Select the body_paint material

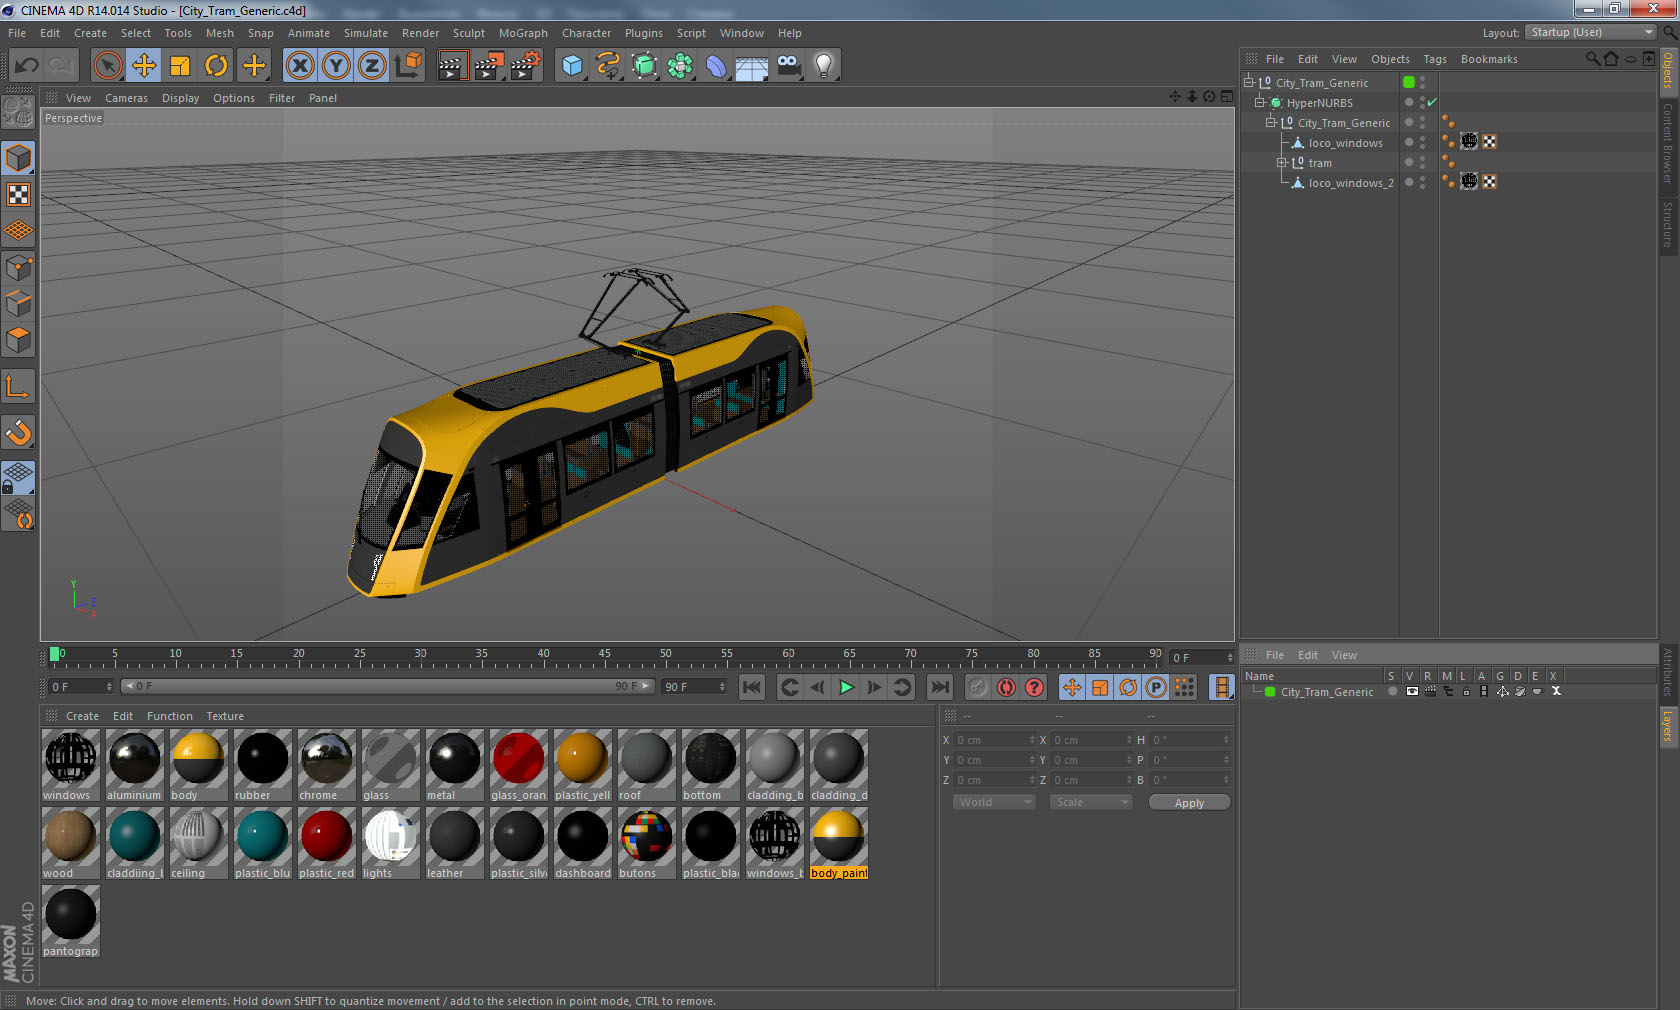click(x=838, y=843)
